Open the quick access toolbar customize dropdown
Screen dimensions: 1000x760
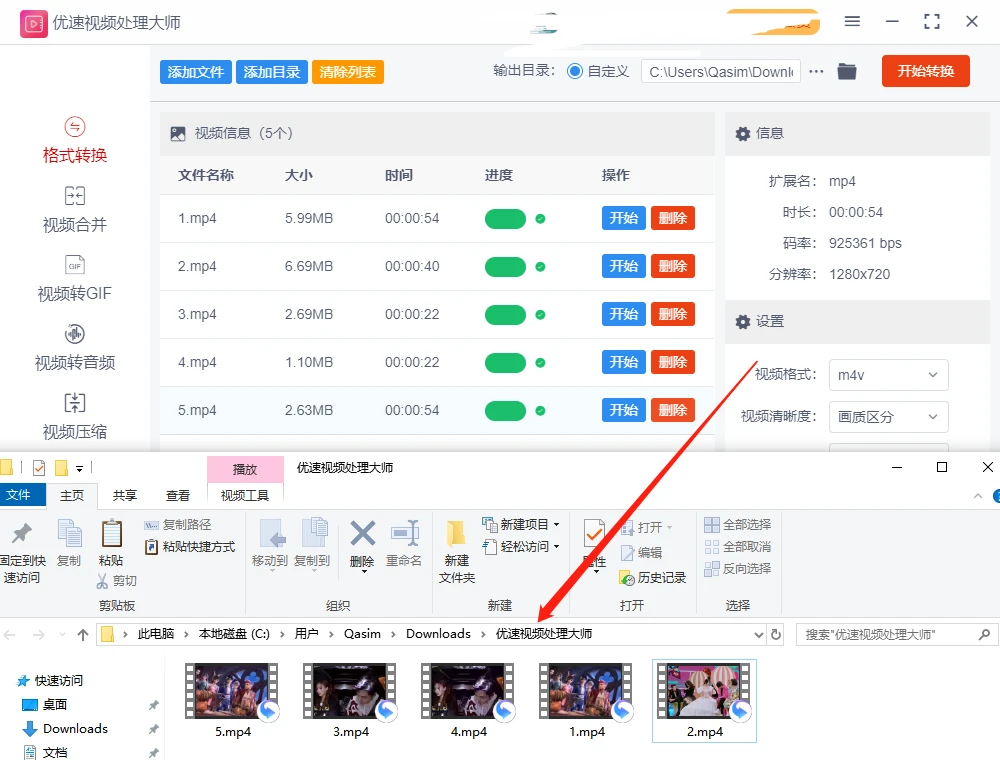tap(79, 469)
